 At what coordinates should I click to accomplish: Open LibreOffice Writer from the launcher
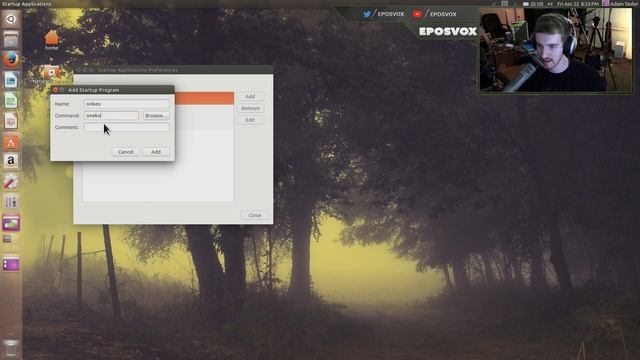pos(11,80)
